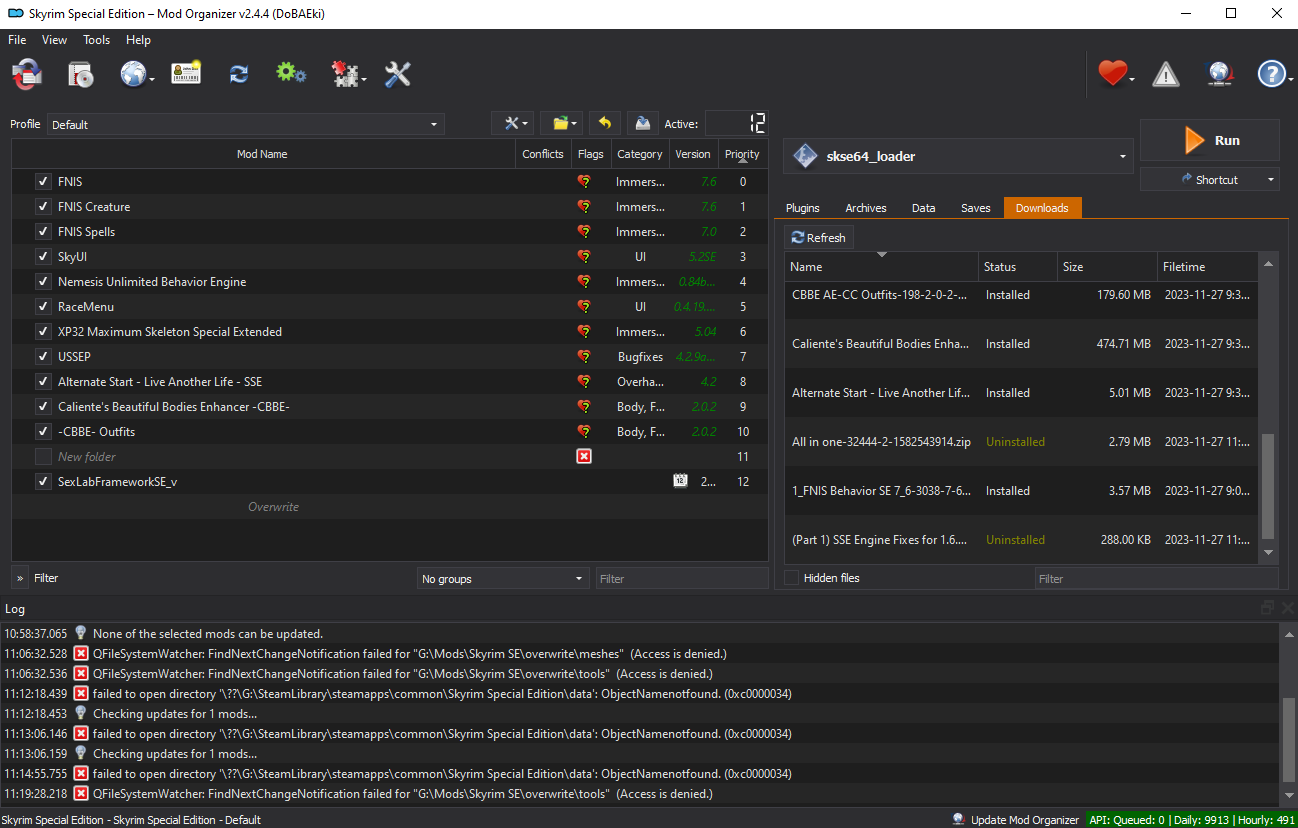Open the Shortcut dropdown
Image resolution: width=1298 pixels, height=828 pixels.
pos(1210,180)
